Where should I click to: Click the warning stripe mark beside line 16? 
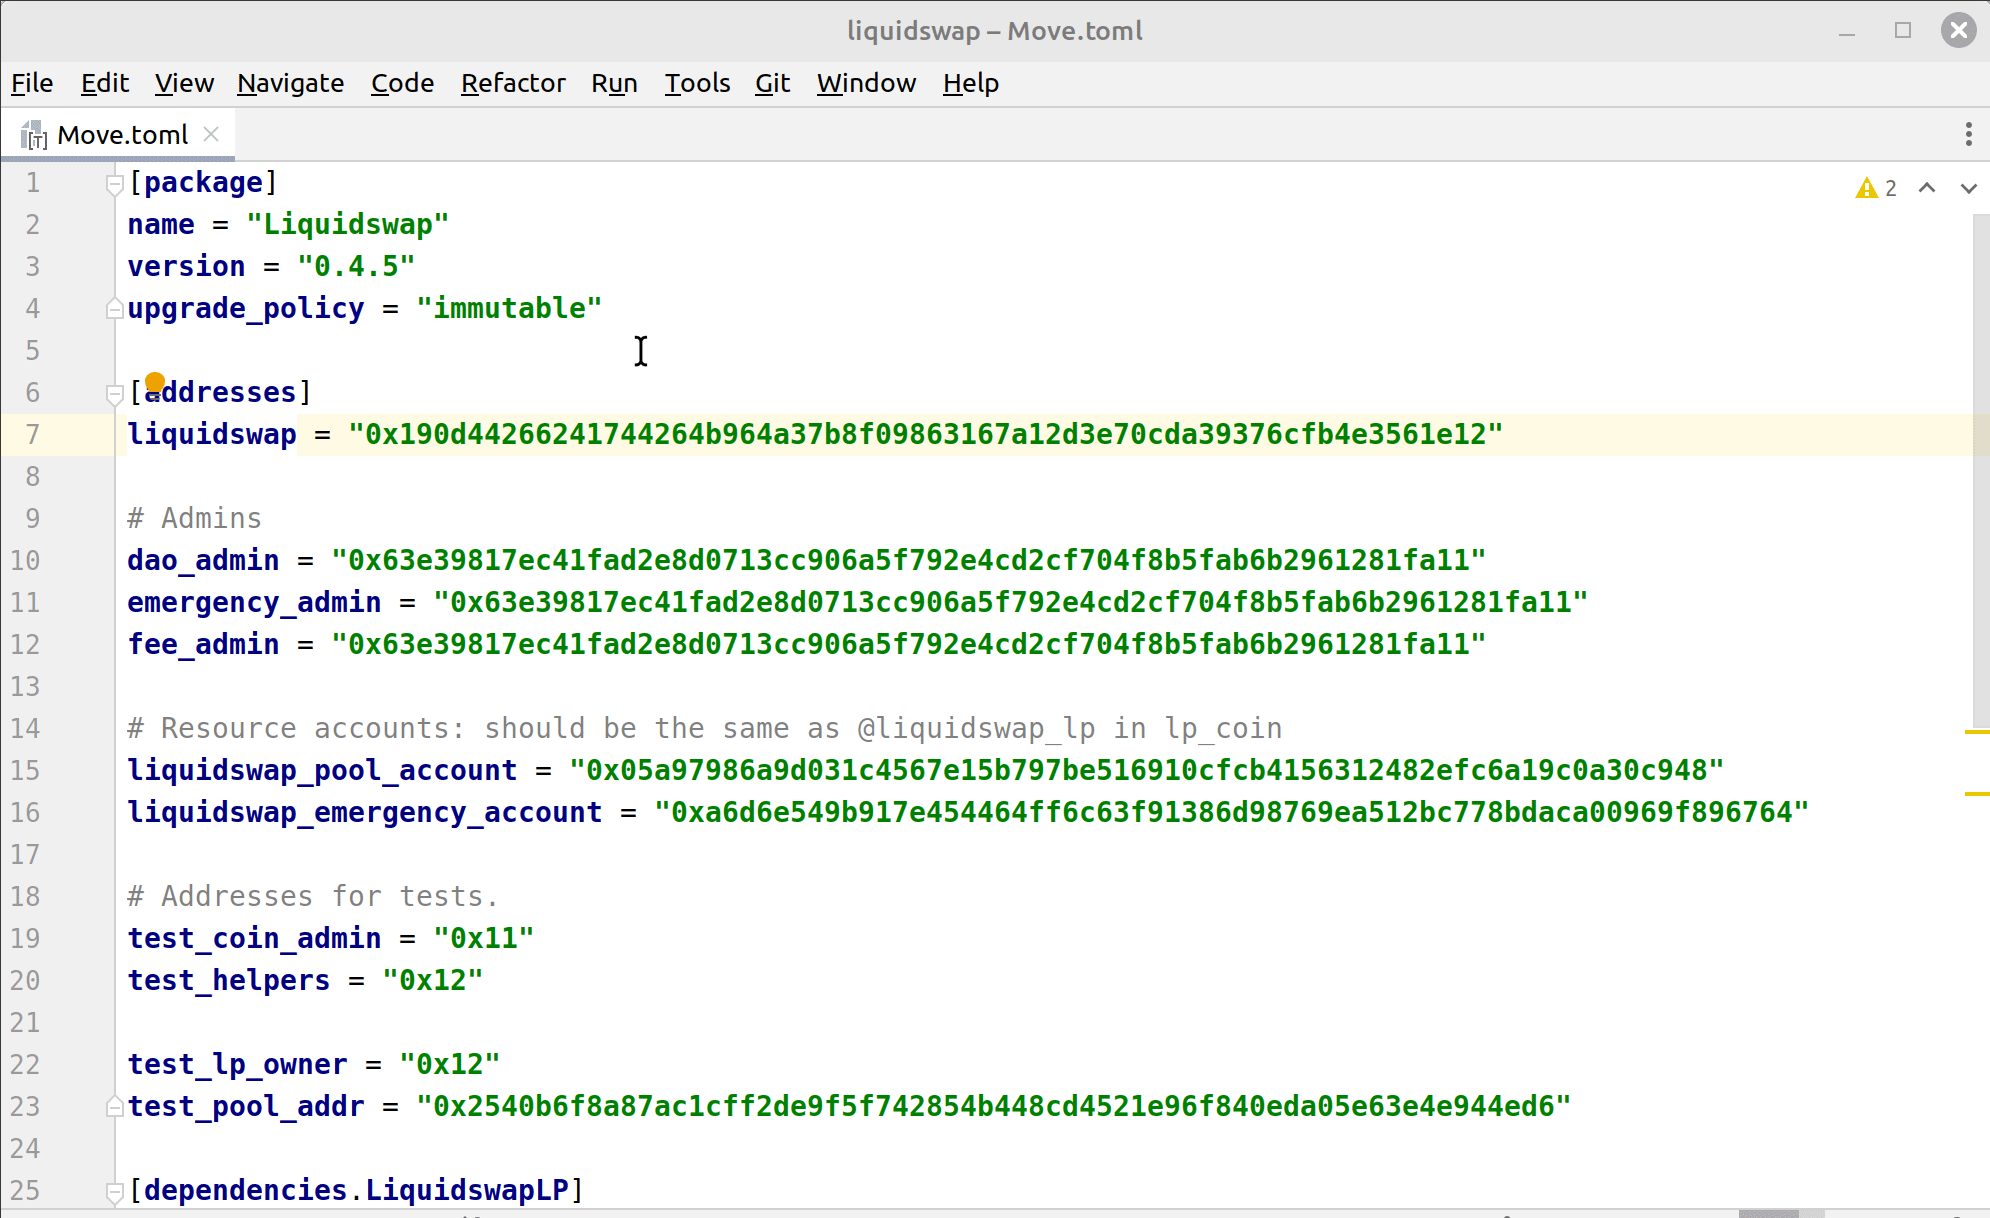(x=1976, y=793)
